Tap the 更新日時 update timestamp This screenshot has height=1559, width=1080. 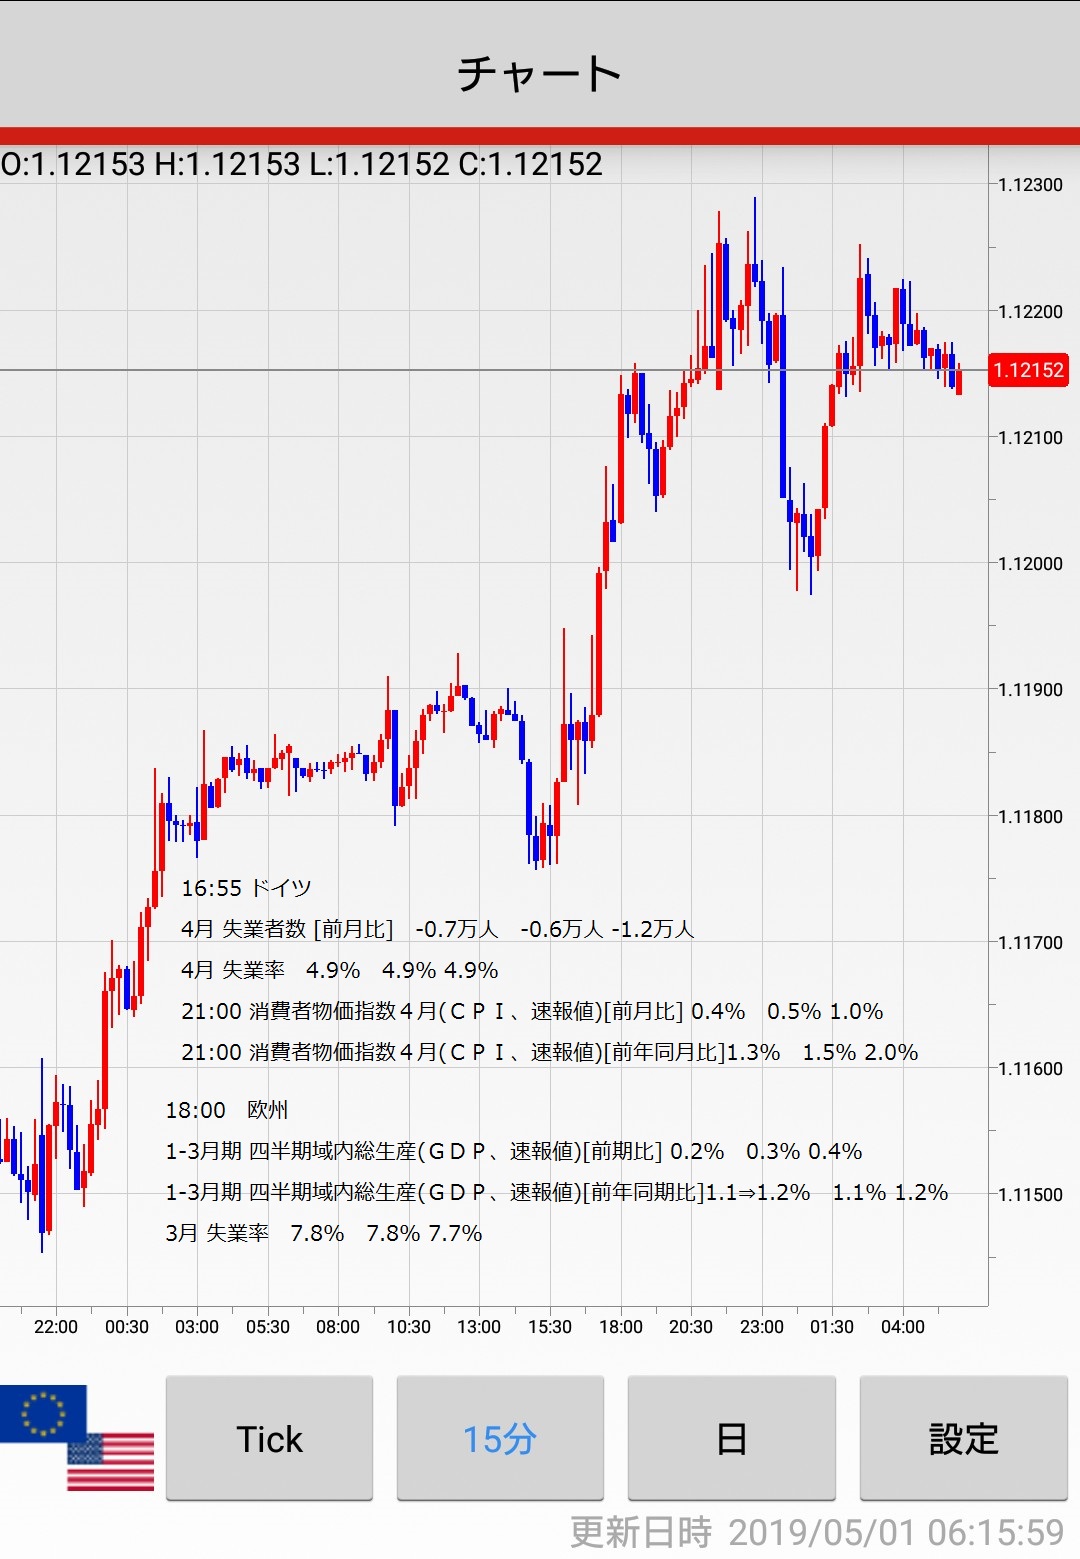click(x=816, y=1532)
